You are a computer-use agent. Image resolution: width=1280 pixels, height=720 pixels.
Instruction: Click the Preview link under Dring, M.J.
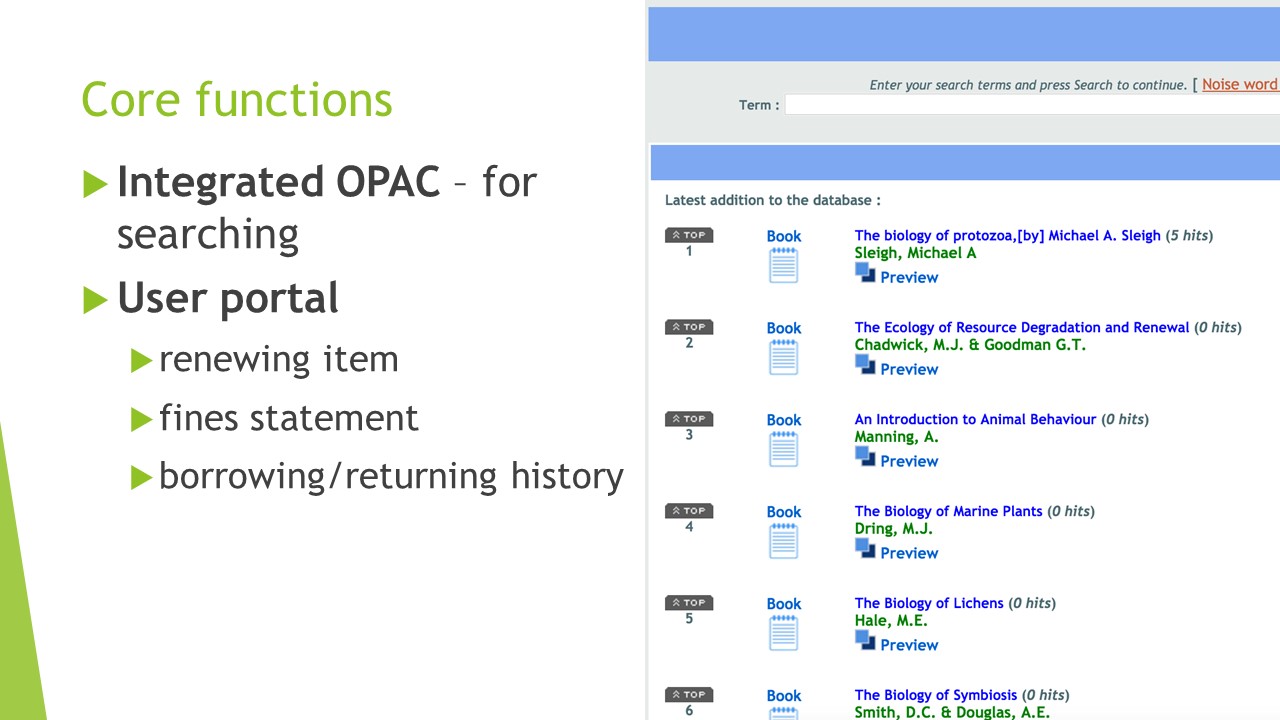click(908, 553)
